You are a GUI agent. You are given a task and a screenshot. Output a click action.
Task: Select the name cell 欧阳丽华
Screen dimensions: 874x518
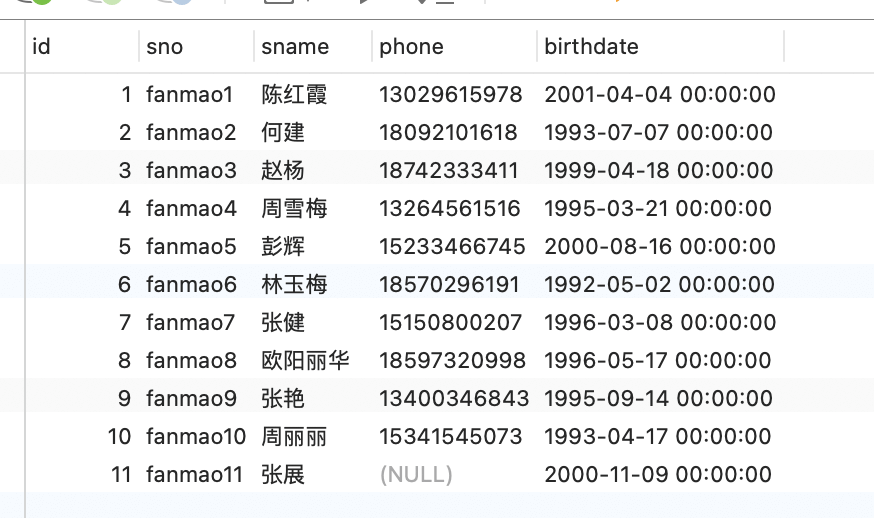(305, 361)
